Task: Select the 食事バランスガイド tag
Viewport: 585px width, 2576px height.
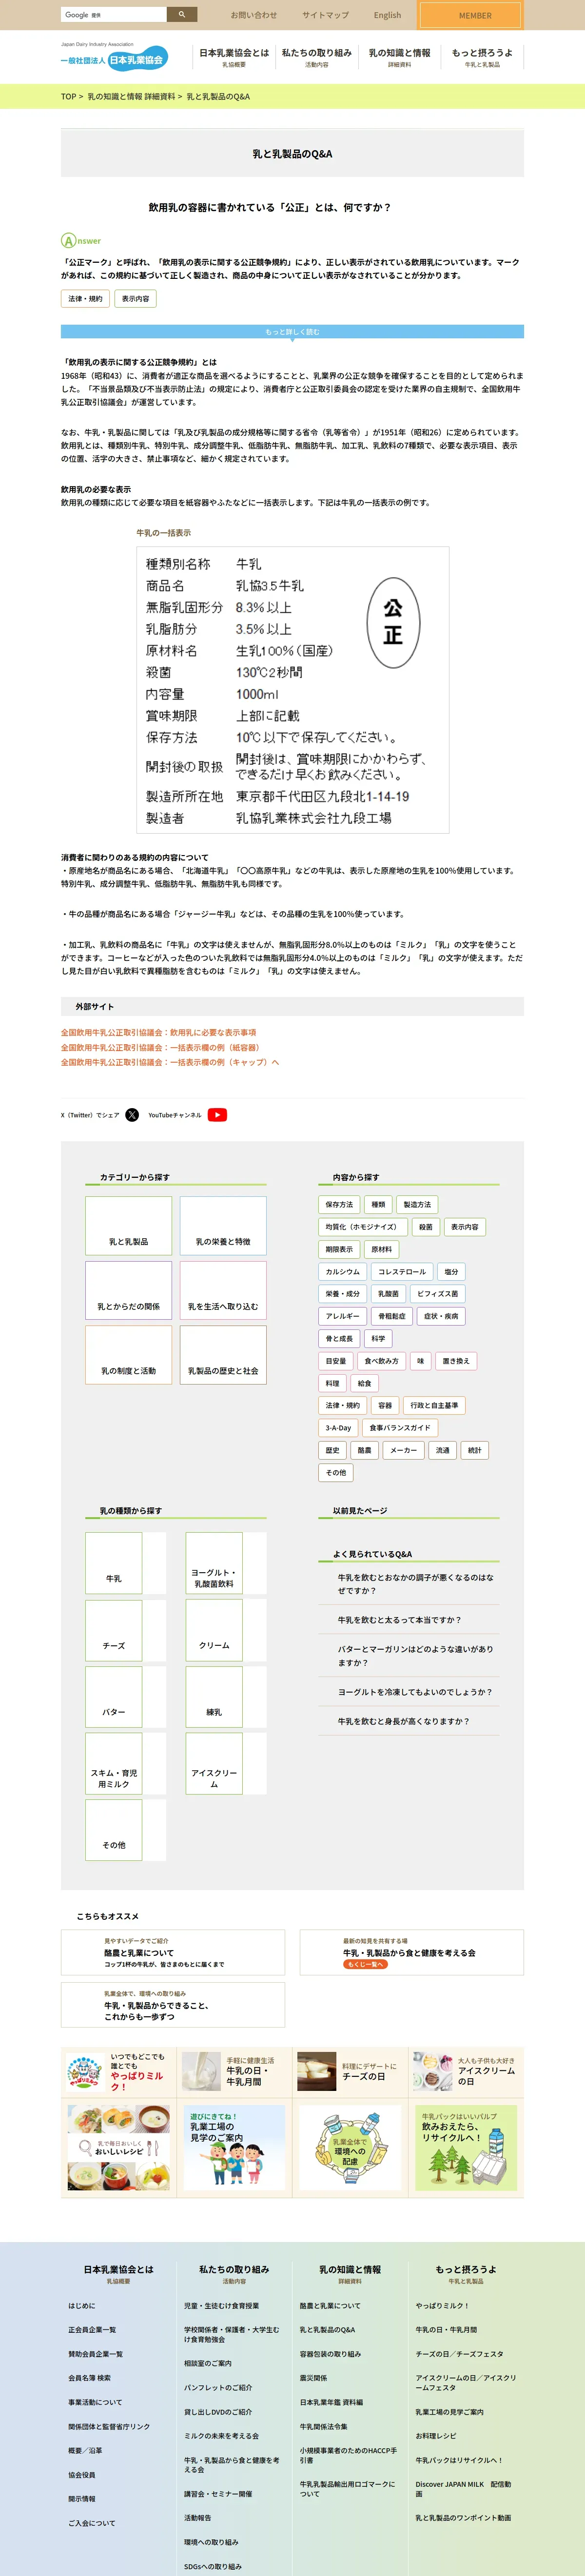Action: click(x=400, y=1428)
